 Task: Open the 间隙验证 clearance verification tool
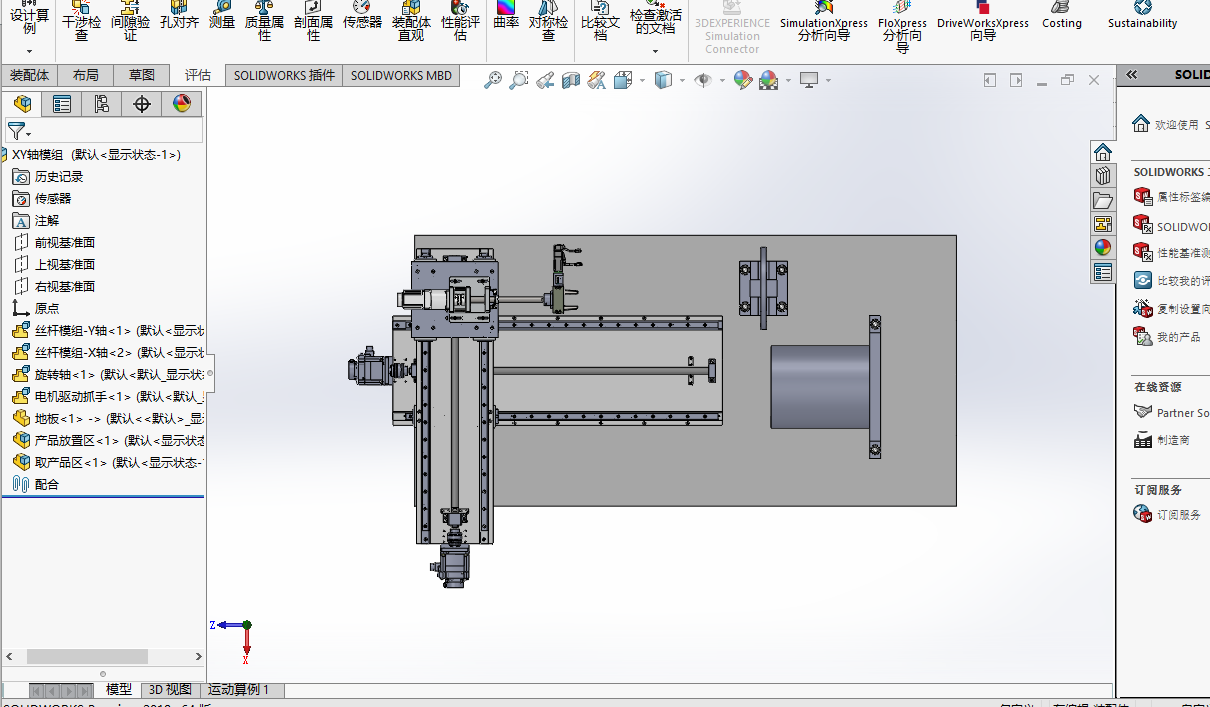130,22
